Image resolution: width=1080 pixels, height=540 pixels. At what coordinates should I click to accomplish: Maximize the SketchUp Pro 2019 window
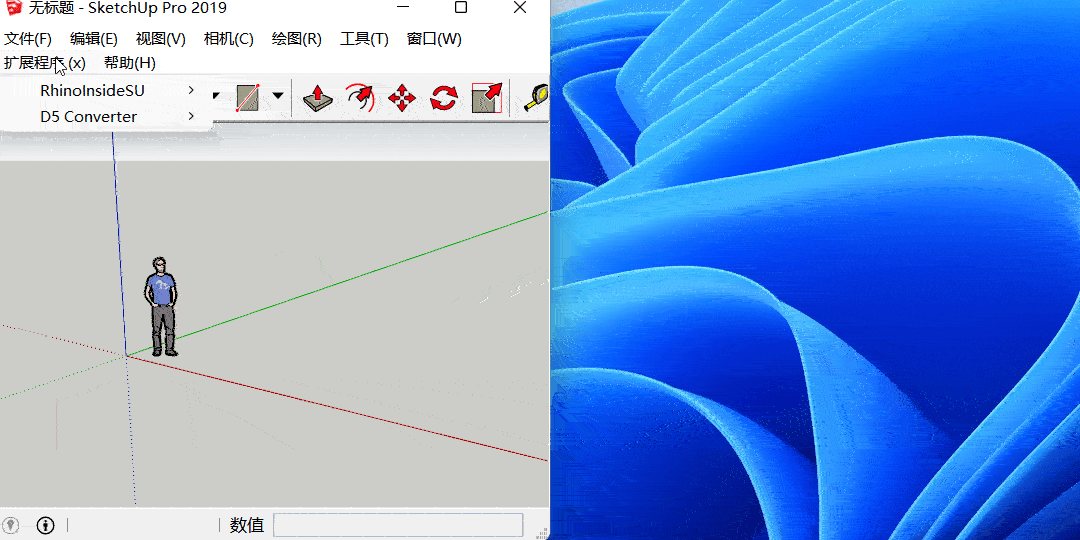click(461, 8)
